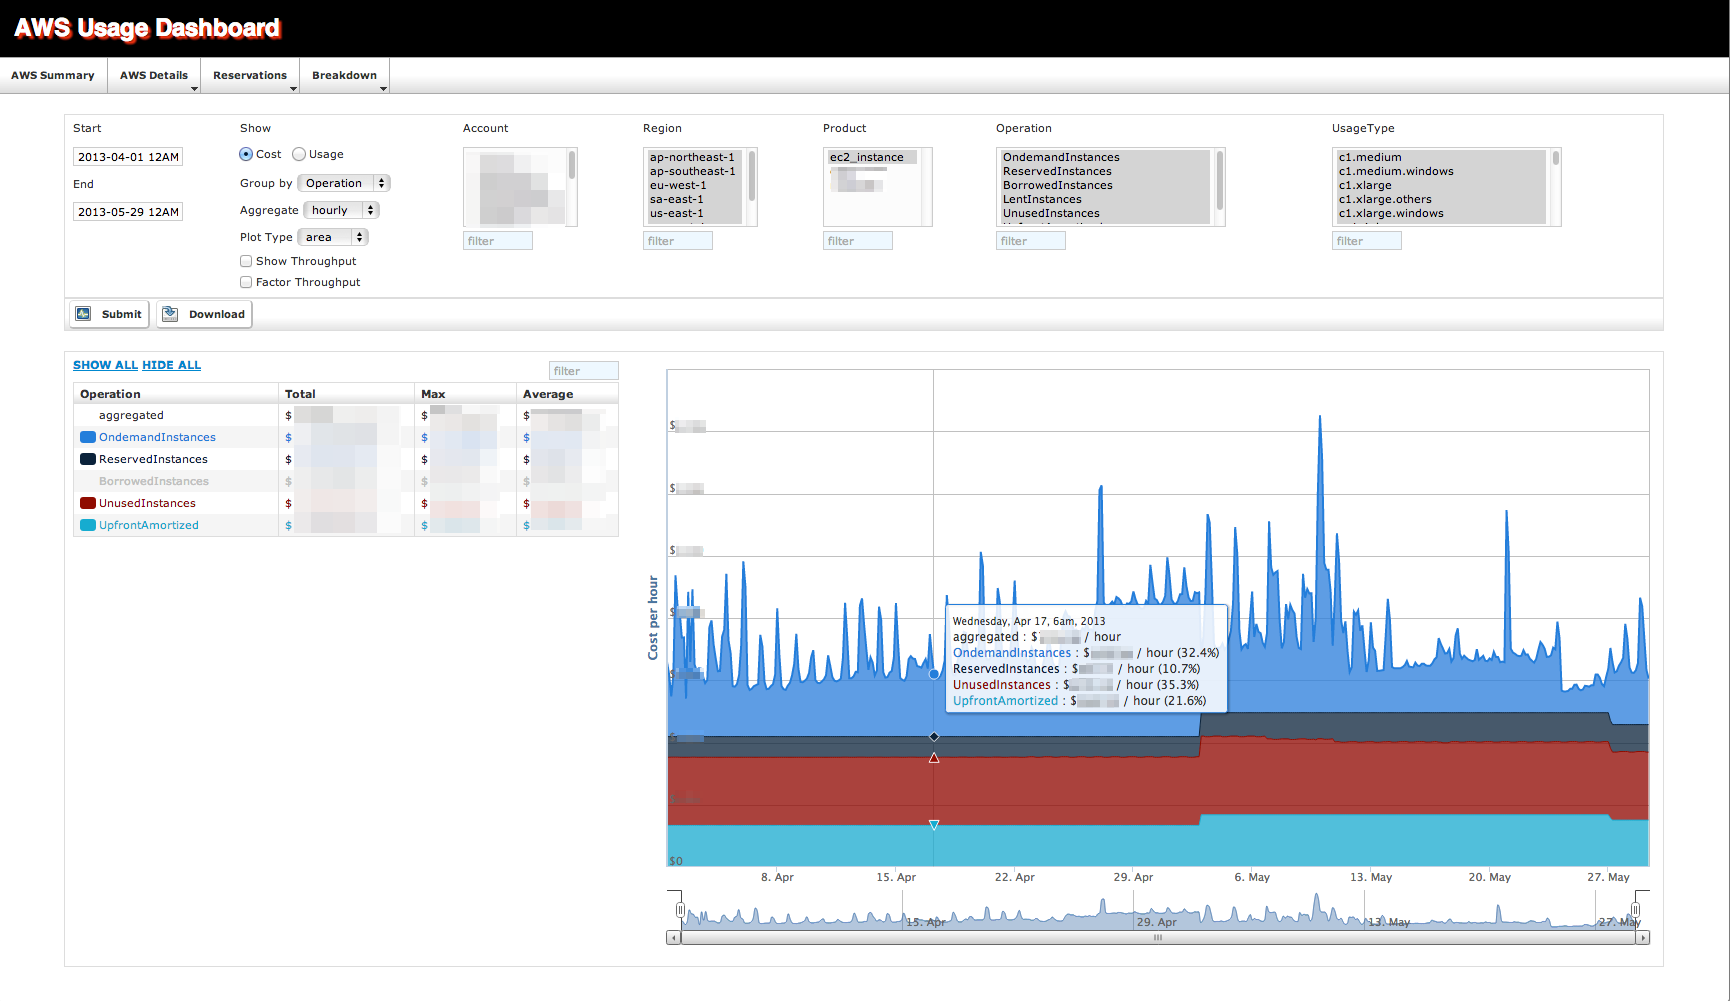Image resolution: width=1730 pixels, height=1001 pixels.
Task: Click the navigator right scroll arrow
Action: click(1643, 938)
